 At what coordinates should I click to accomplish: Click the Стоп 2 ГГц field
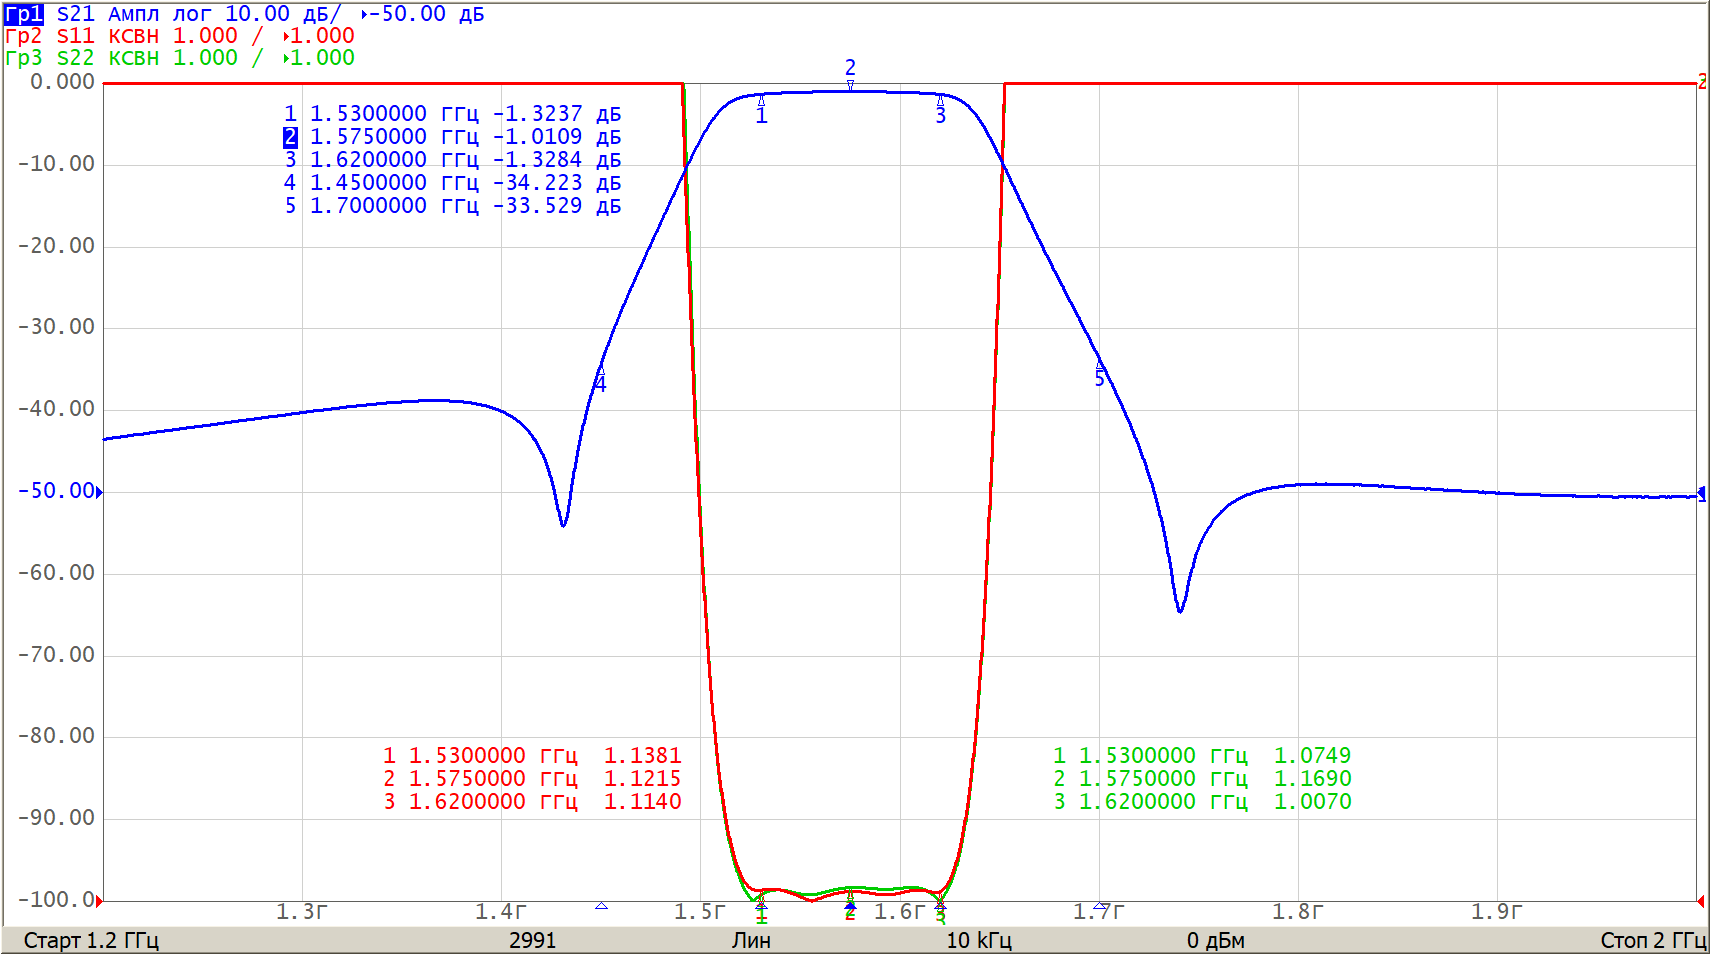1652,940
